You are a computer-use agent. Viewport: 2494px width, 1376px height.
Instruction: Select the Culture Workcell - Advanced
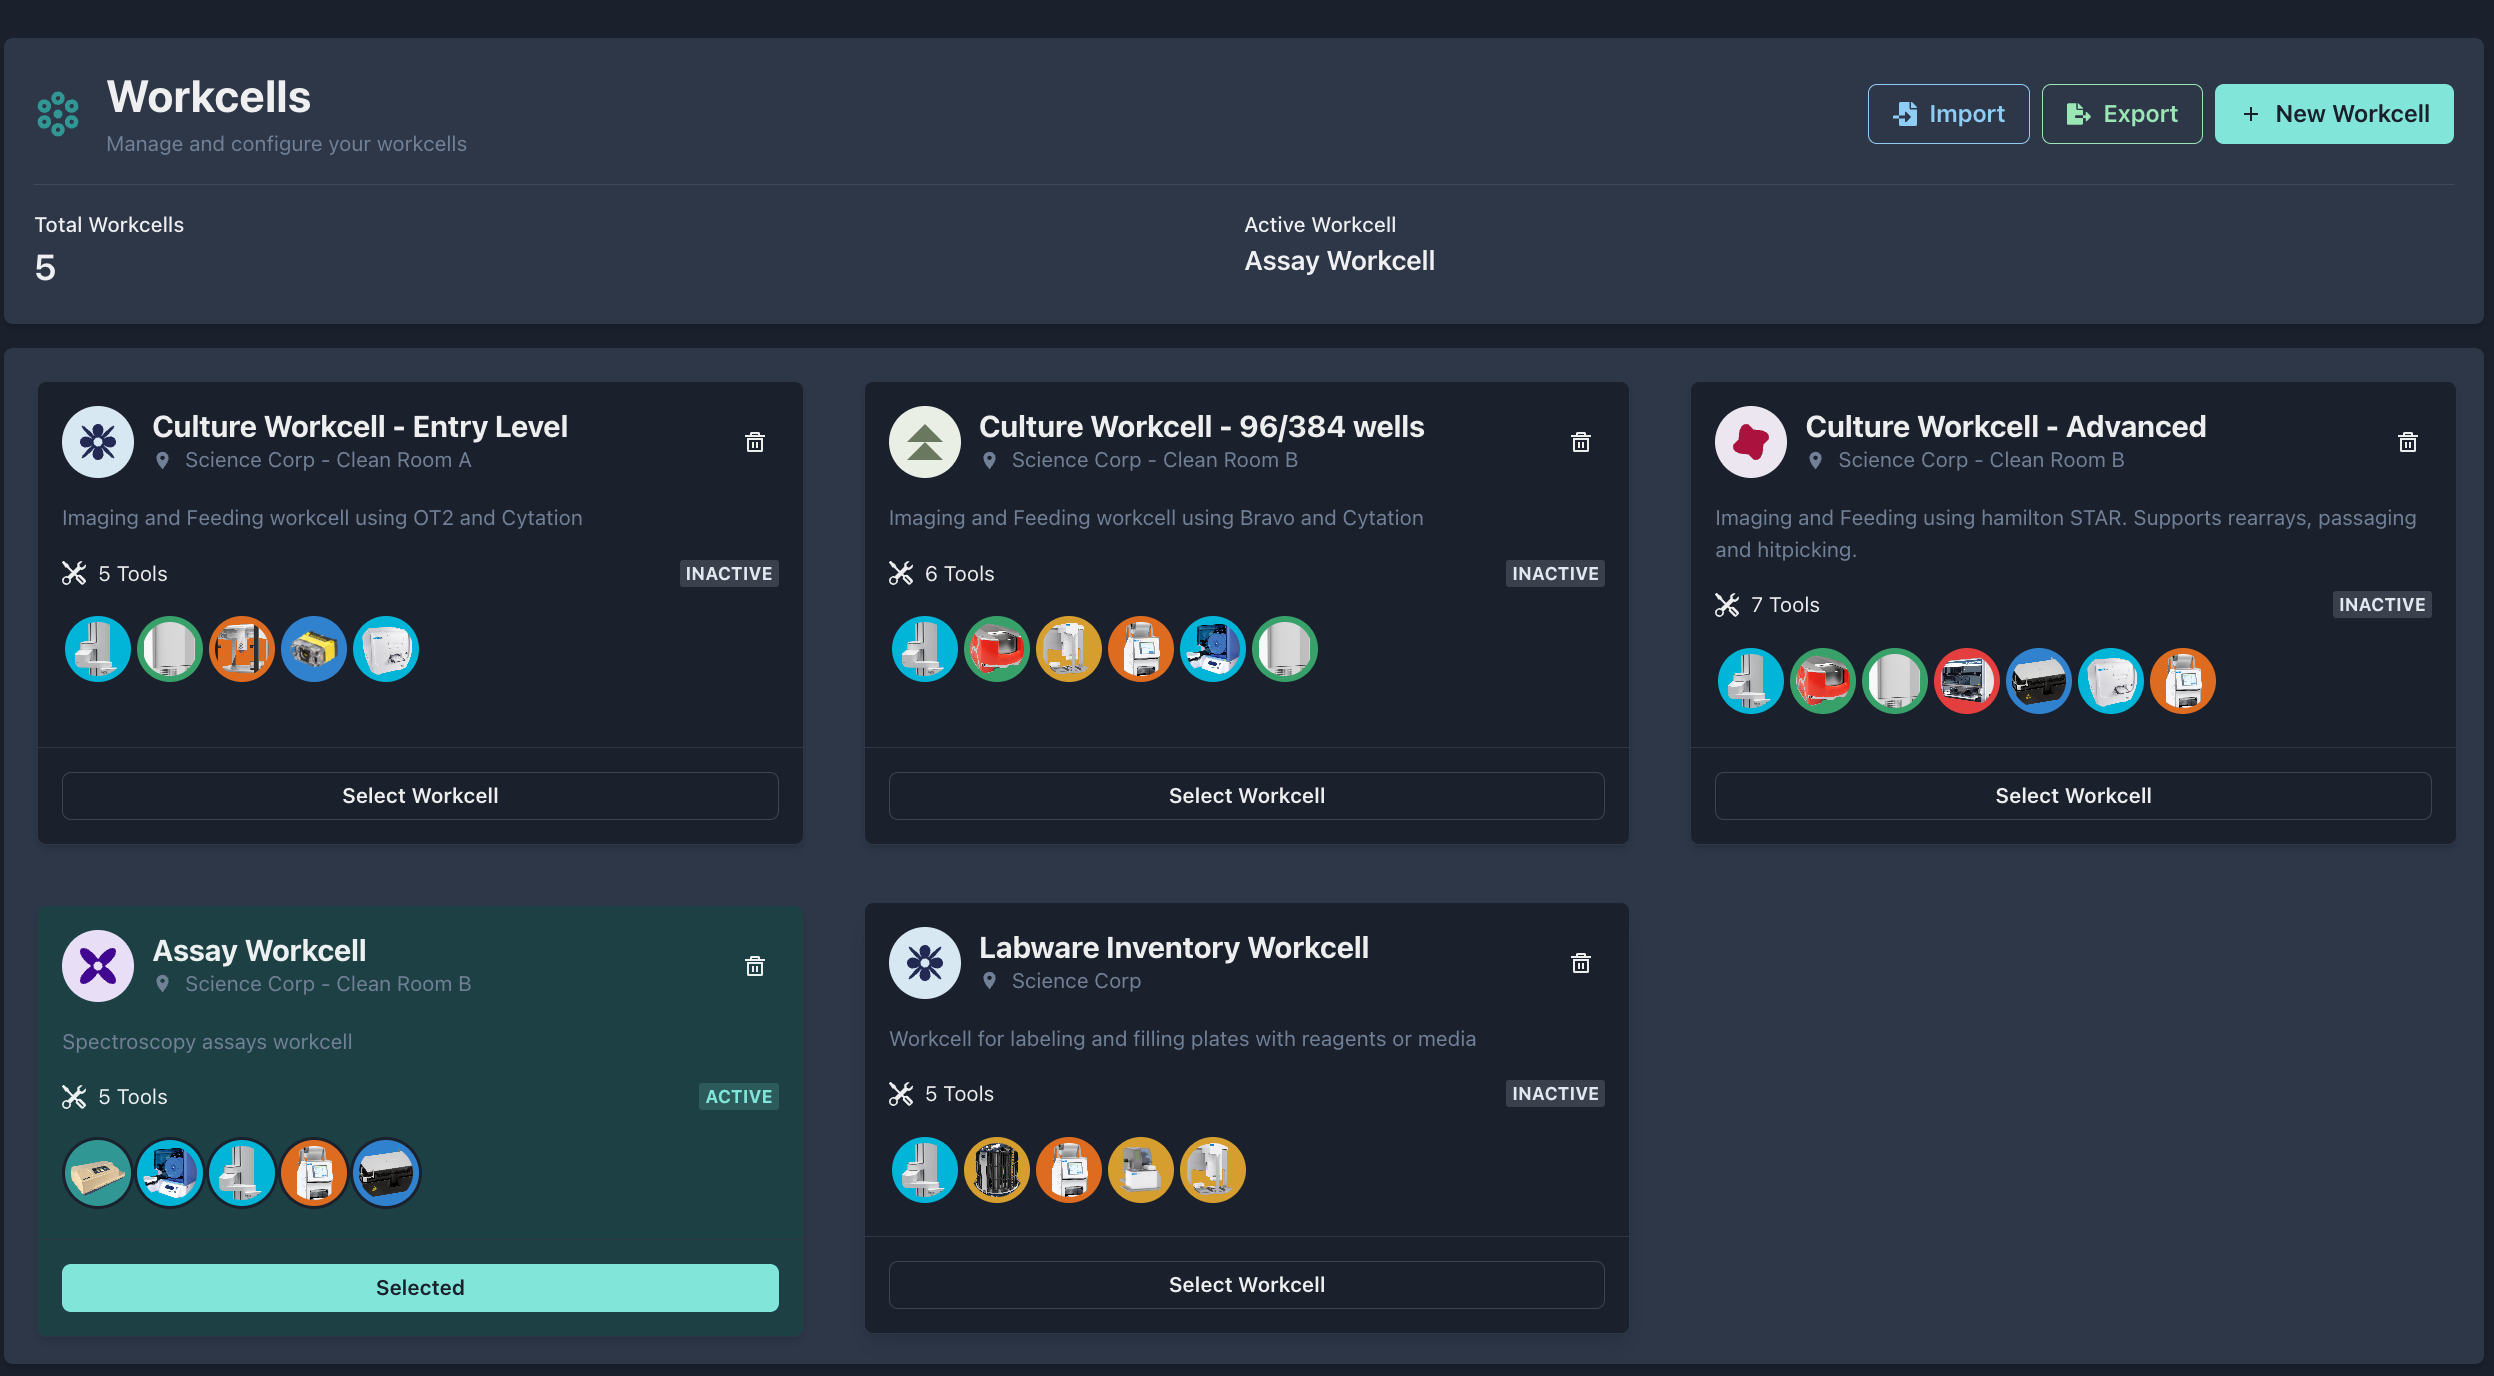coord(2073,796)
